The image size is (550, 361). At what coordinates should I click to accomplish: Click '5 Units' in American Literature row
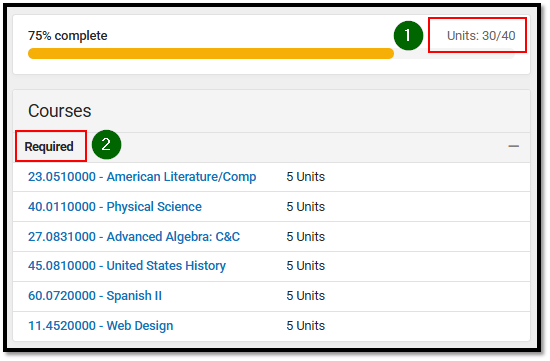pos(306,177)
